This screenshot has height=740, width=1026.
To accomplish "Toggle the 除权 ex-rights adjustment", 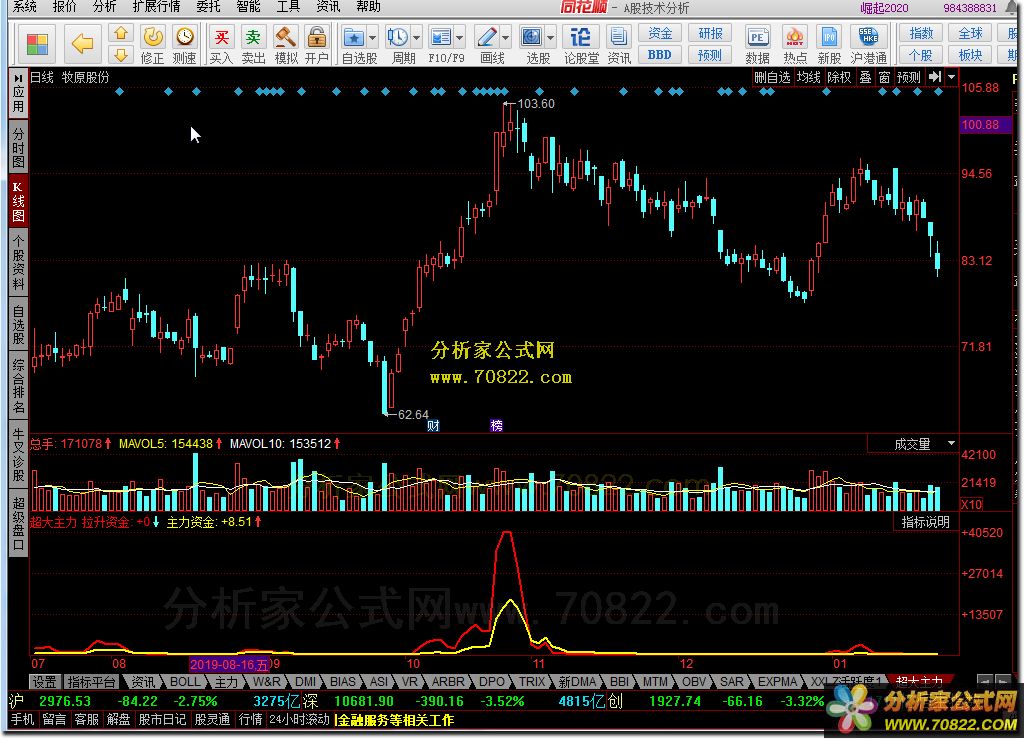I will click(840, 77).
